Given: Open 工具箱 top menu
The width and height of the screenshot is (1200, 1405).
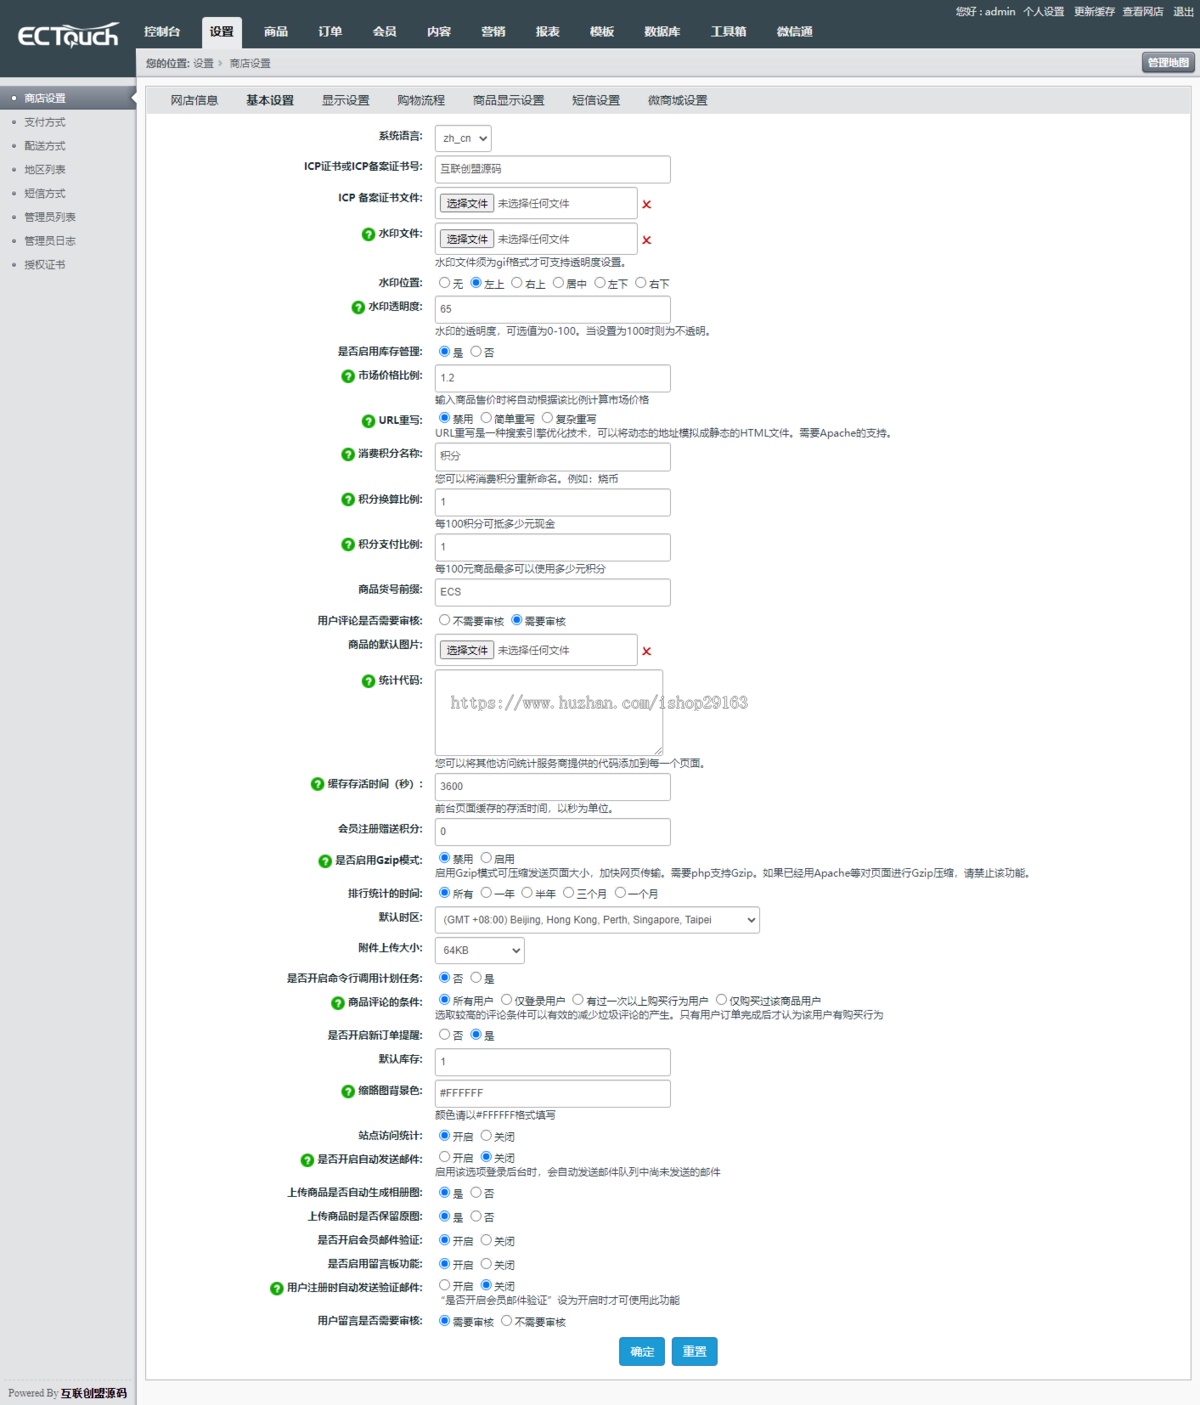Looking at the screenshot, I should click(728, 32).
